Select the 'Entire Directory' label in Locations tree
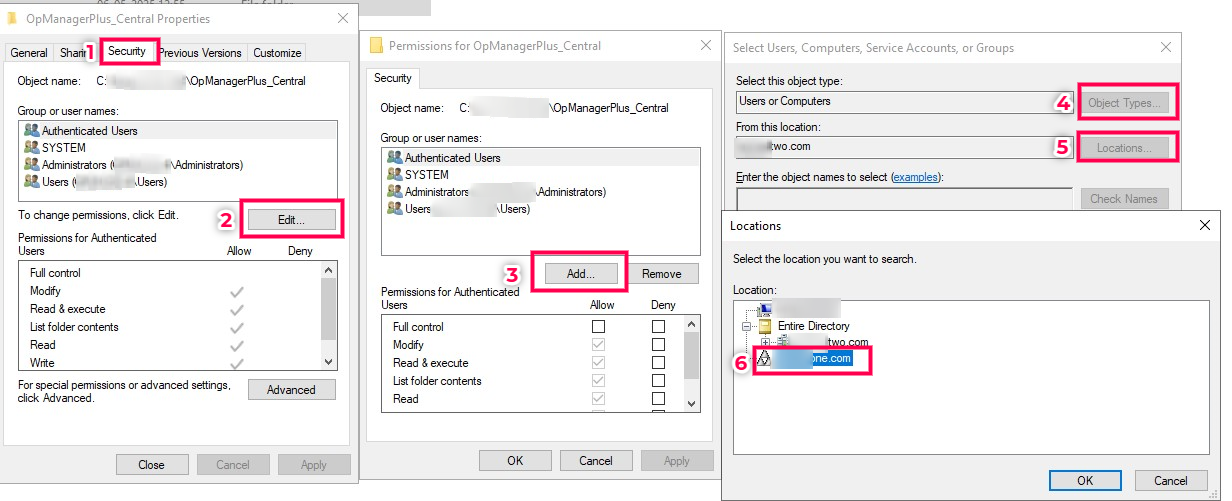 [x=814, y=326]
